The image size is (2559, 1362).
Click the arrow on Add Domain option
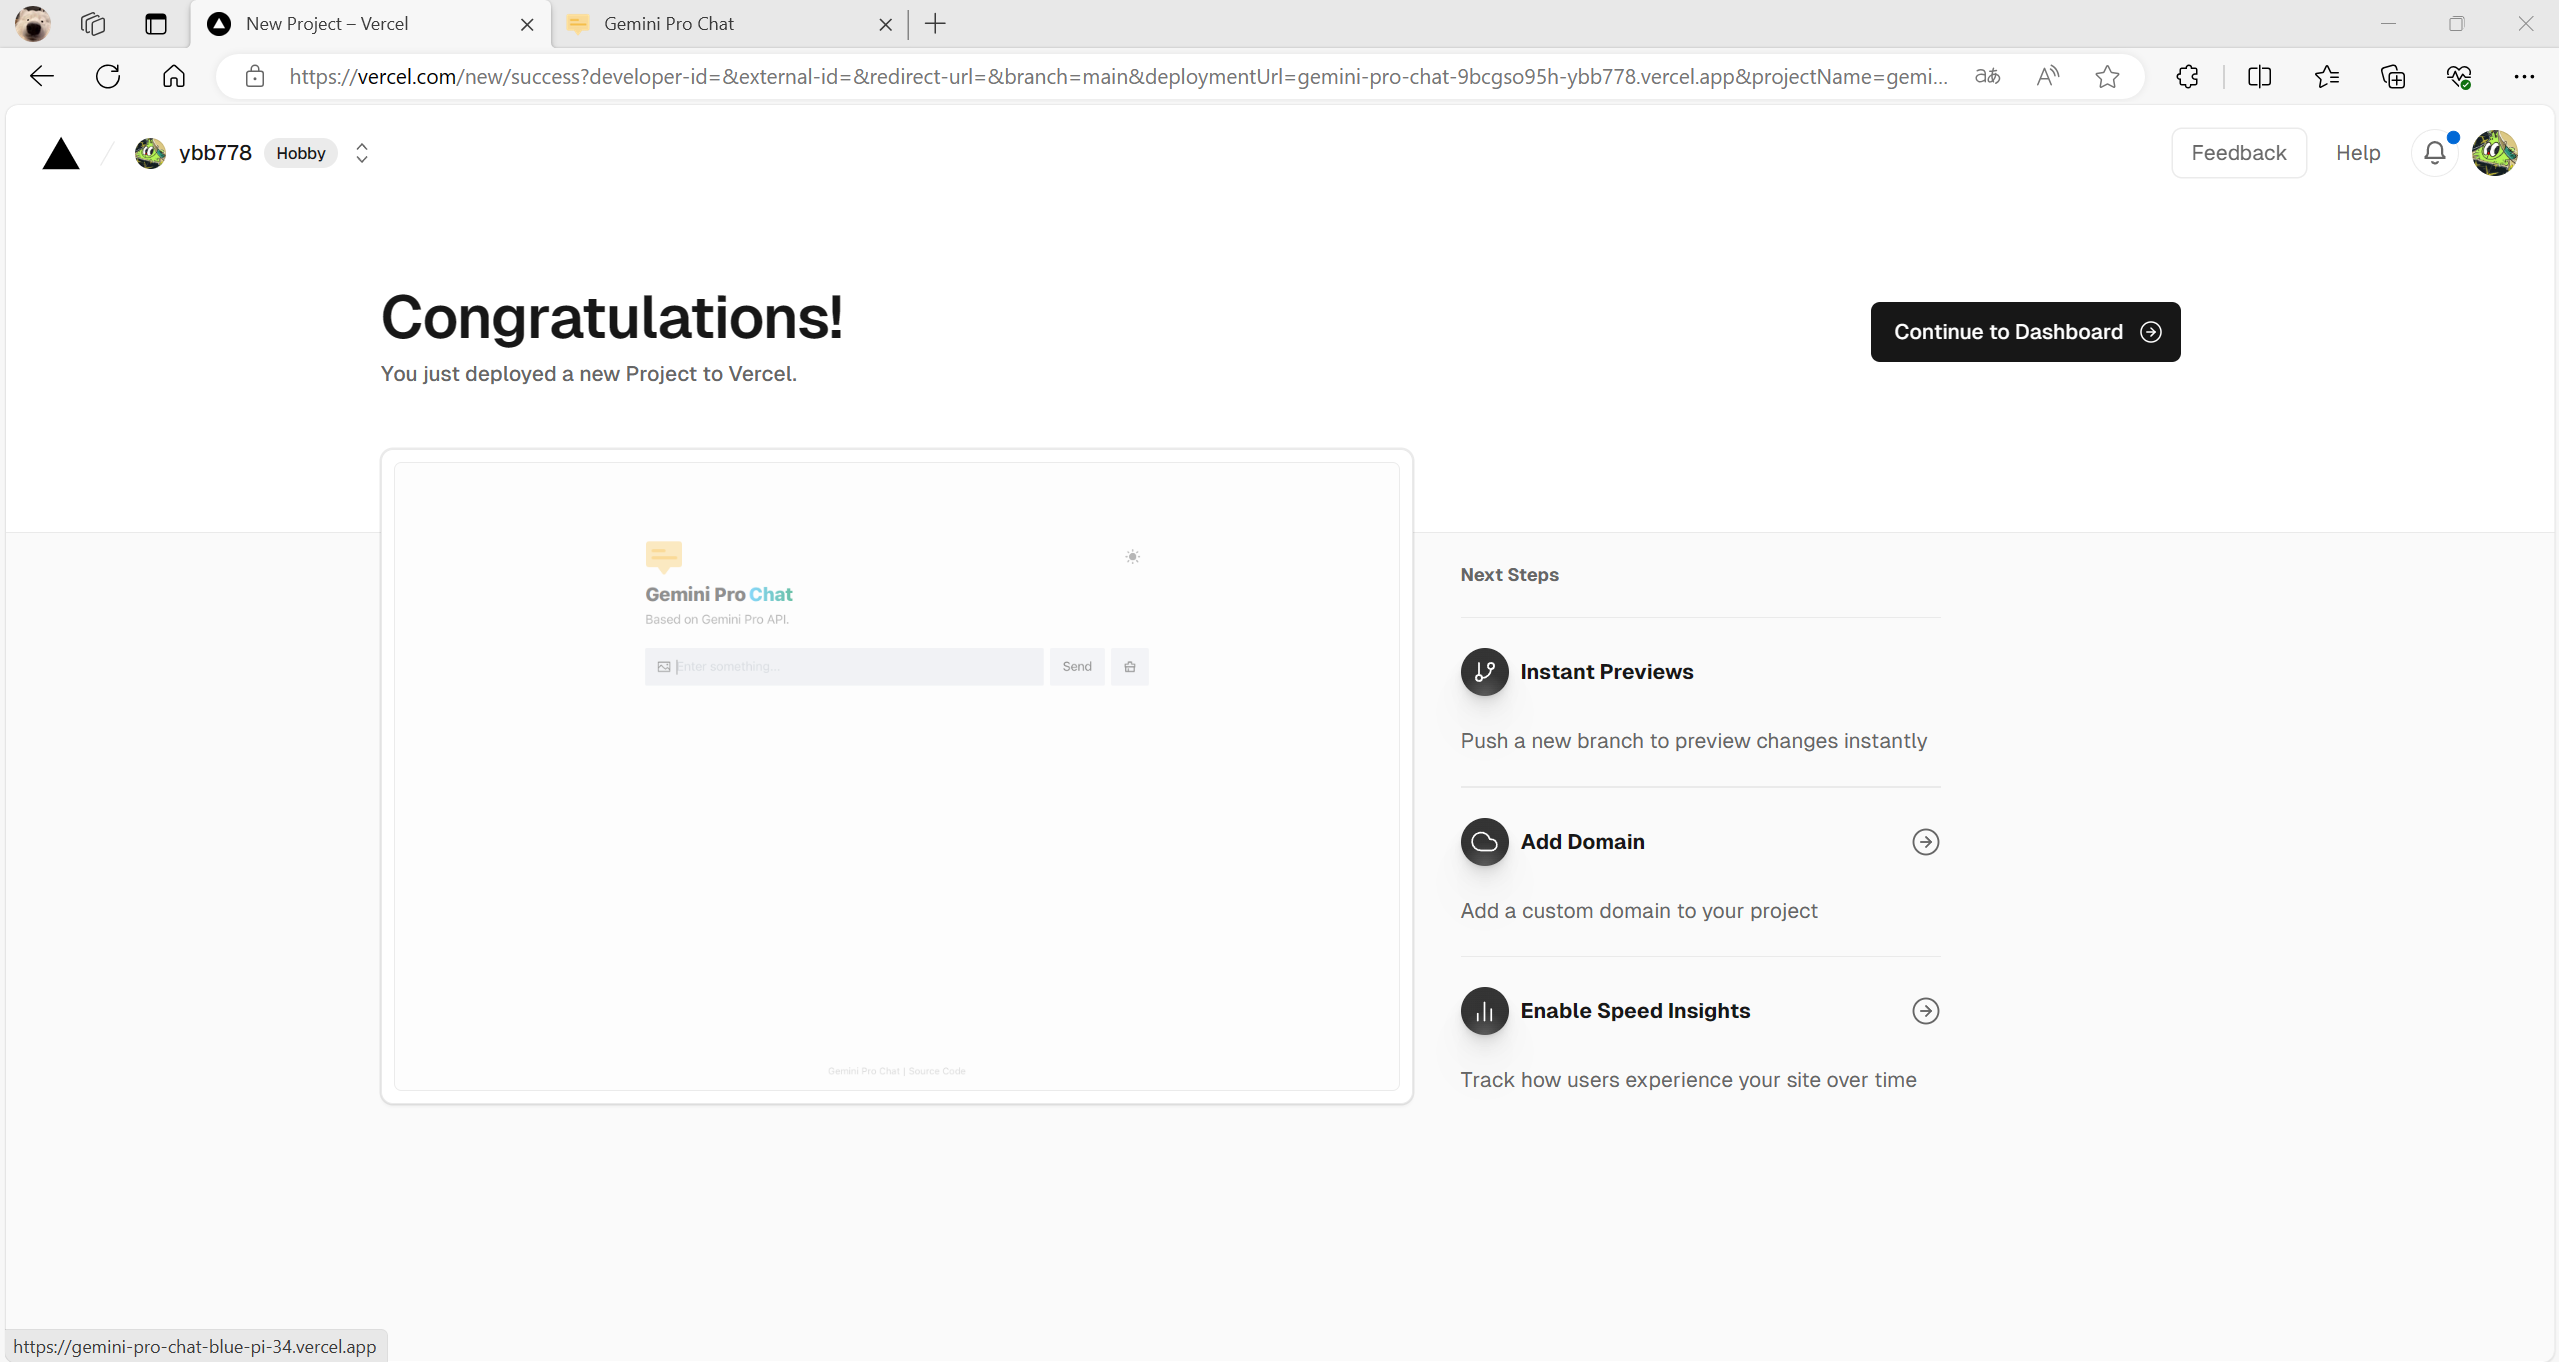point(1924,843)
